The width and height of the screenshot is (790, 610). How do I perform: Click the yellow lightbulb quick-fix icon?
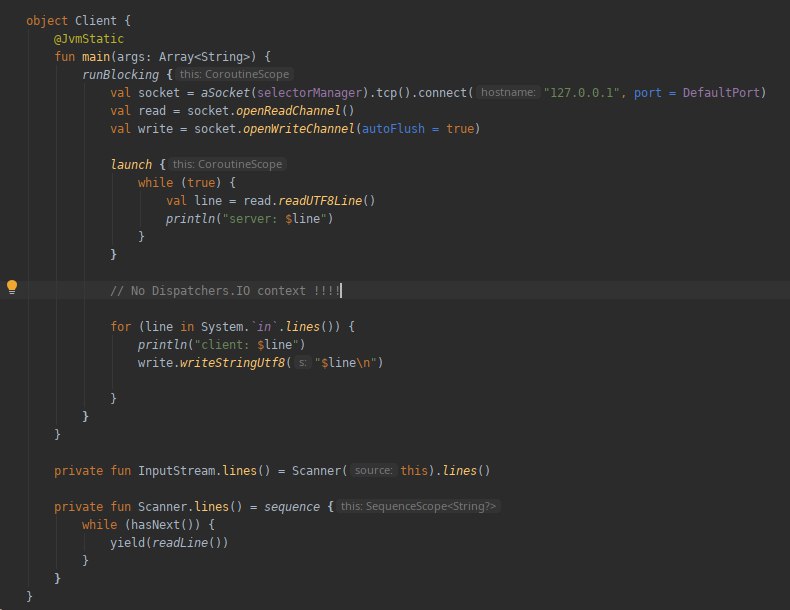tap(12, 287)
